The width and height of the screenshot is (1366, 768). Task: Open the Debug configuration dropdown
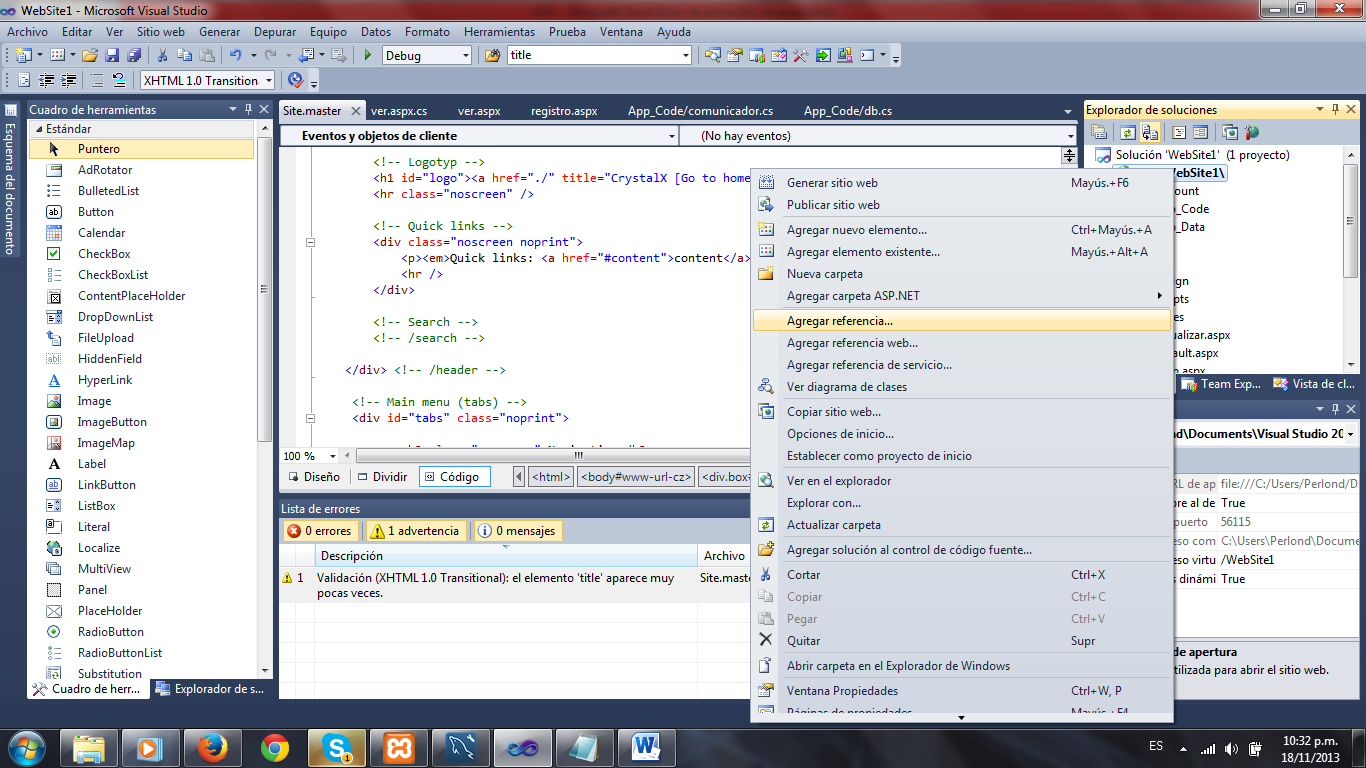pyautogui.click(x=427, y=56)
